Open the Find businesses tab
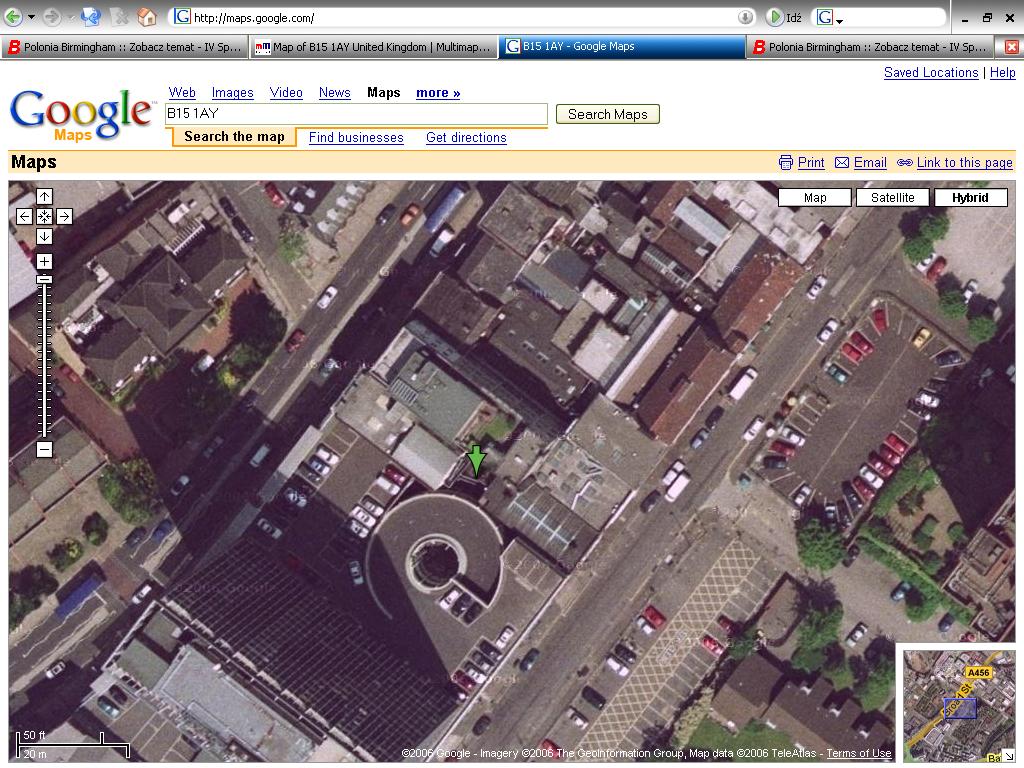Viewport: 1024px width, 768px height. 356,138
